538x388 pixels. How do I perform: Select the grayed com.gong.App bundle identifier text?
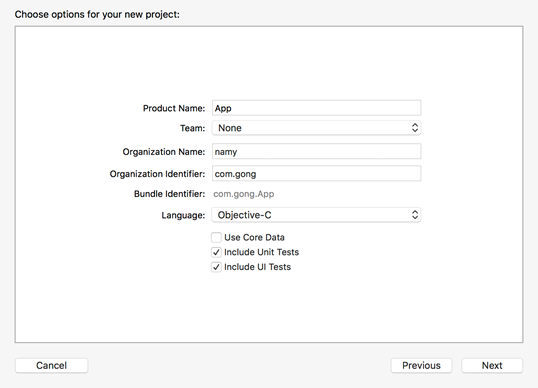click(244, 194)
